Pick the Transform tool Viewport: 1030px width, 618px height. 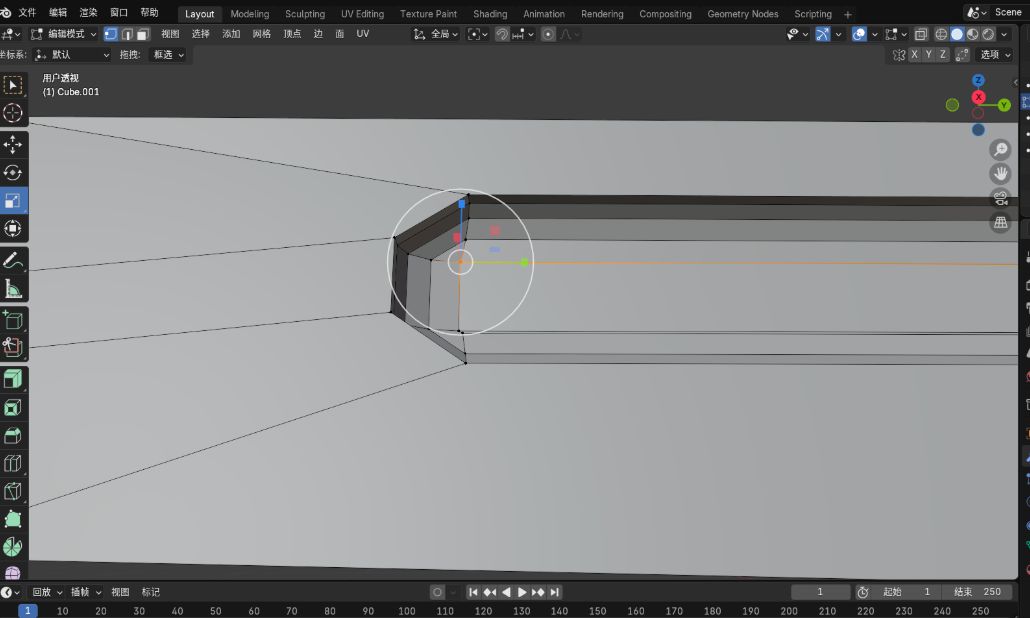13,229
